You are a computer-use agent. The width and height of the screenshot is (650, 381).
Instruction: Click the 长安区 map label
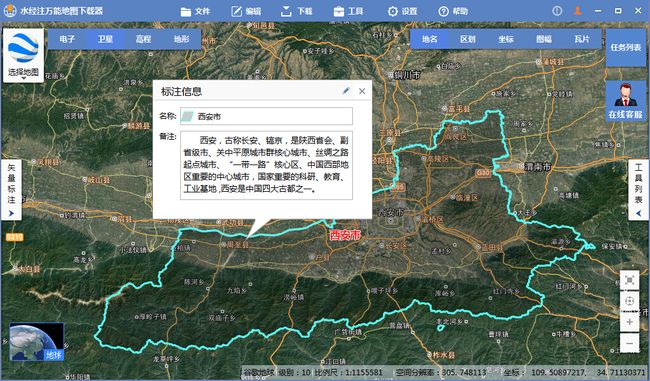click(x=396, y=246)
